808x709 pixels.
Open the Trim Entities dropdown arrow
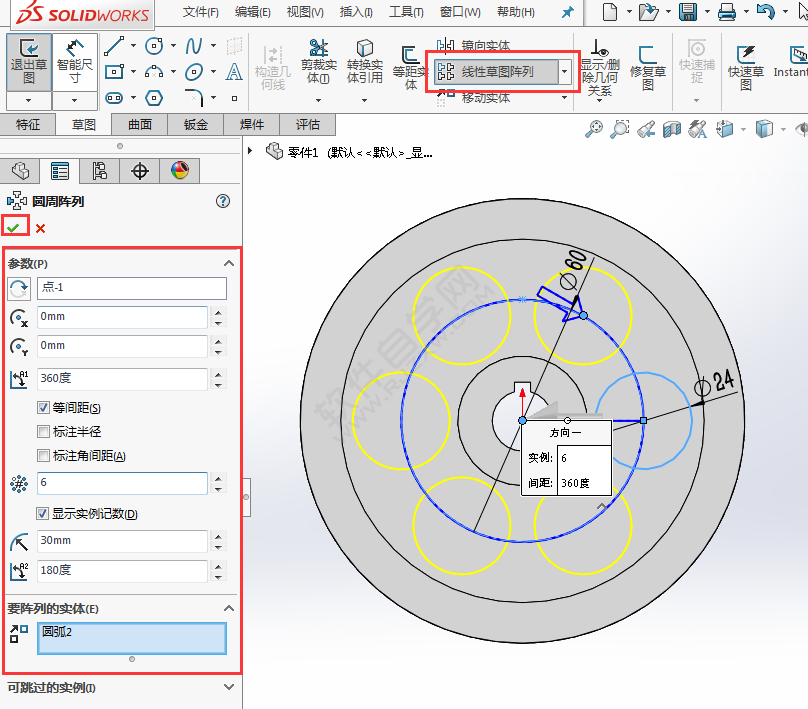point(318,100)
